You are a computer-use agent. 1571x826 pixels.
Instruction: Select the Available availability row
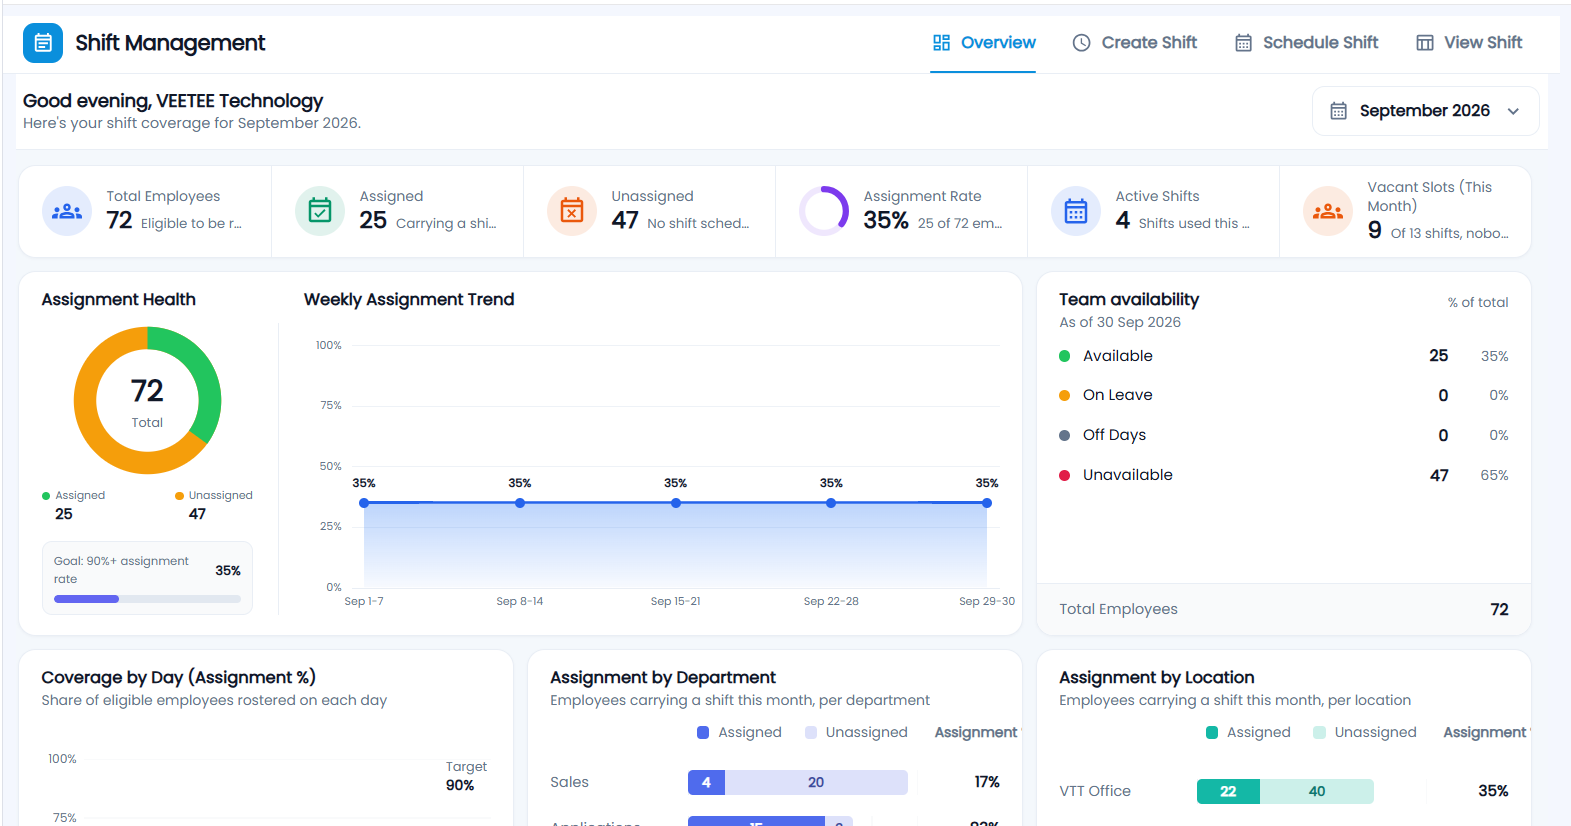pos(1284,356)
